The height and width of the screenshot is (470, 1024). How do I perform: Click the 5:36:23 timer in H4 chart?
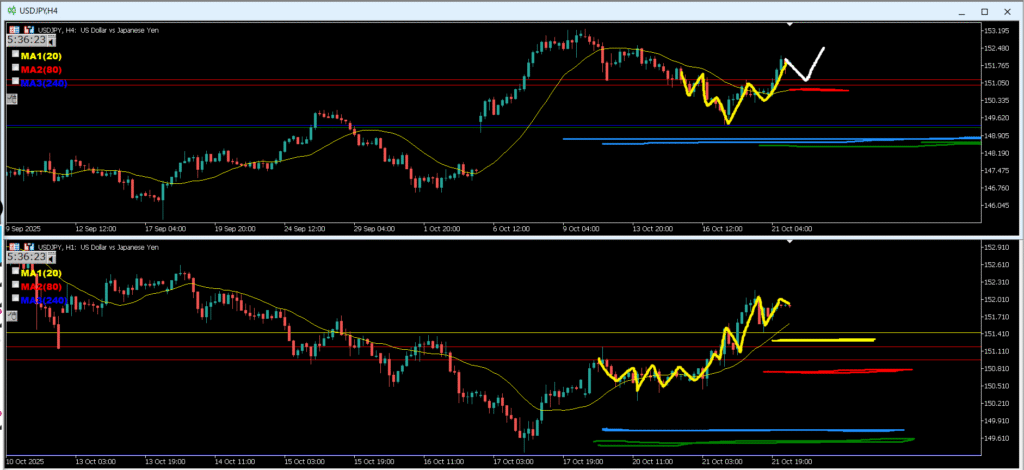click(x=25, y=40)
